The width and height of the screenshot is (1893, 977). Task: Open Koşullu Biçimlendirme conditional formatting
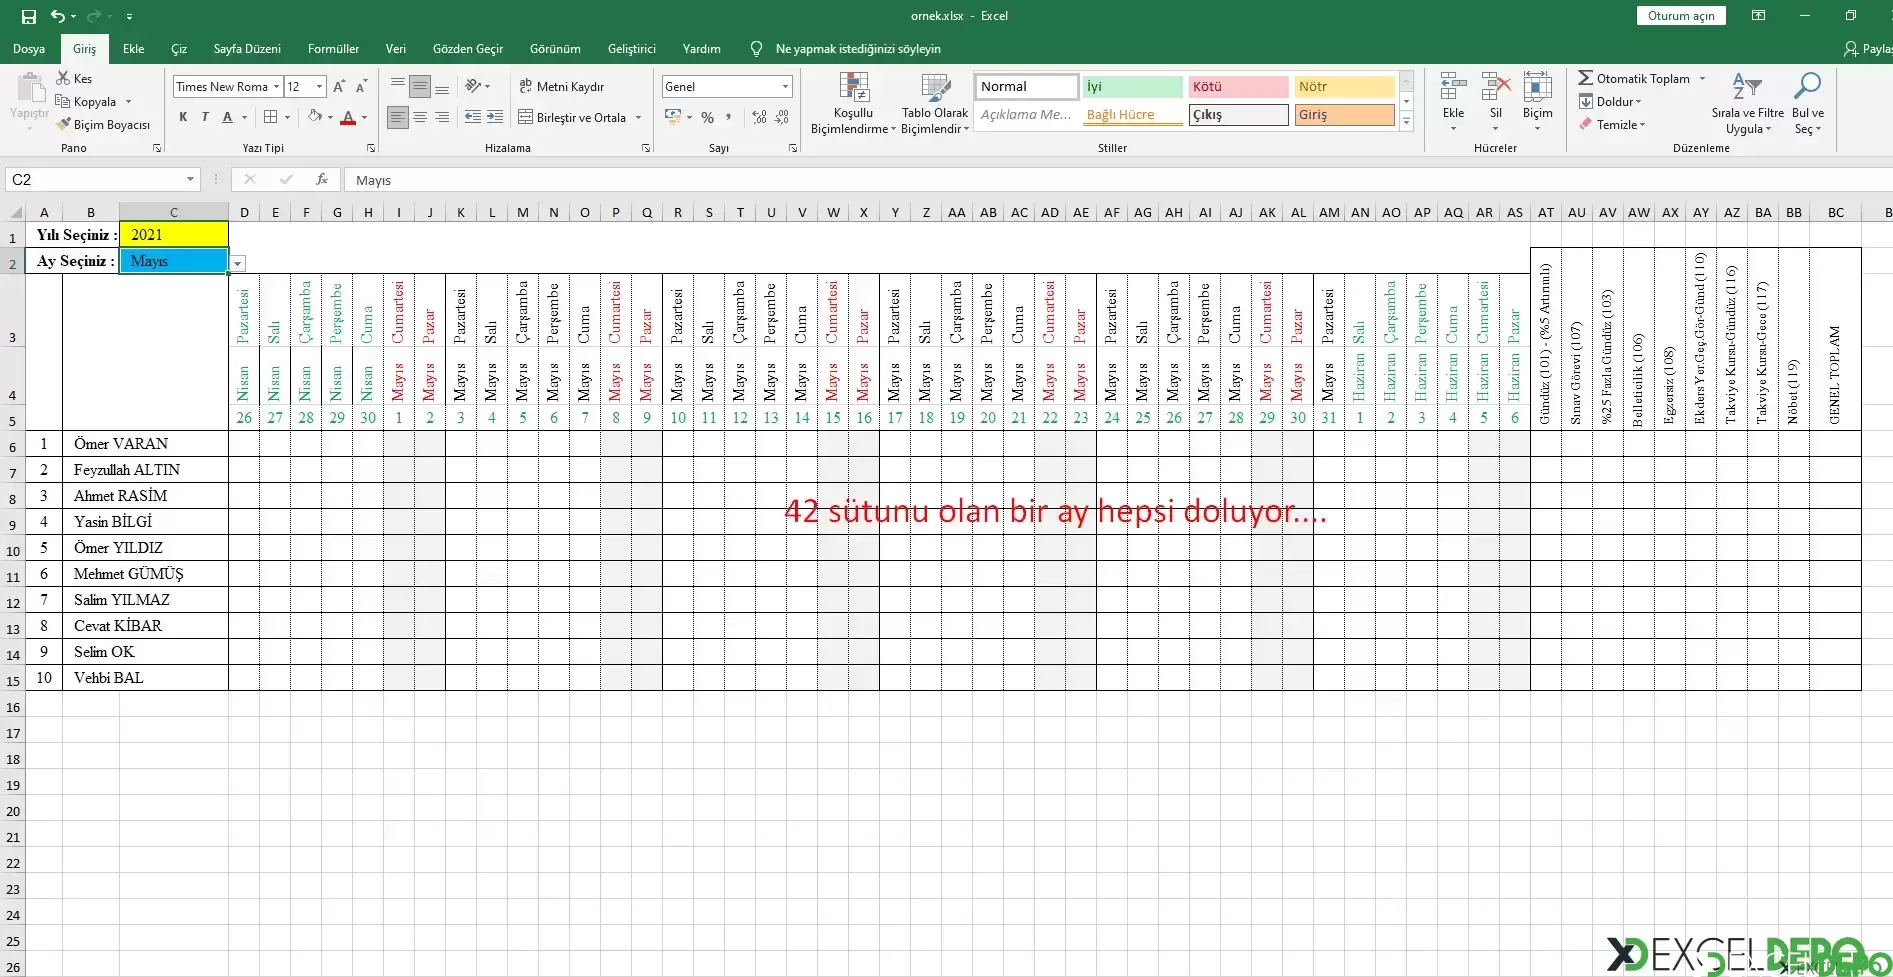(x=853, y=103)
